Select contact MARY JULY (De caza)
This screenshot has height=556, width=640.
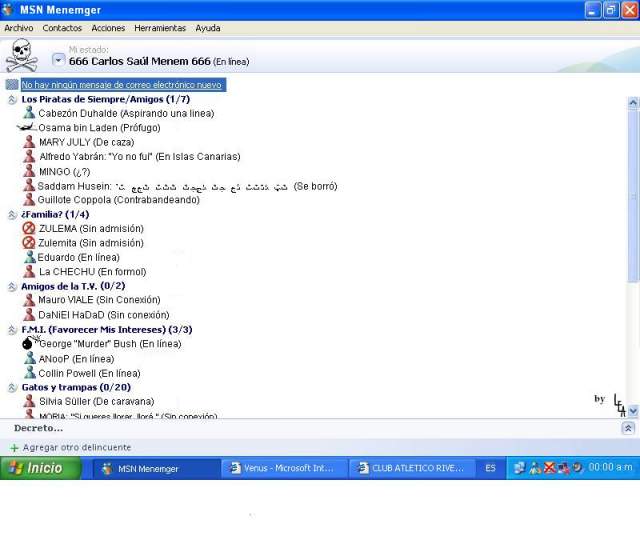click(x=87, y=142)
